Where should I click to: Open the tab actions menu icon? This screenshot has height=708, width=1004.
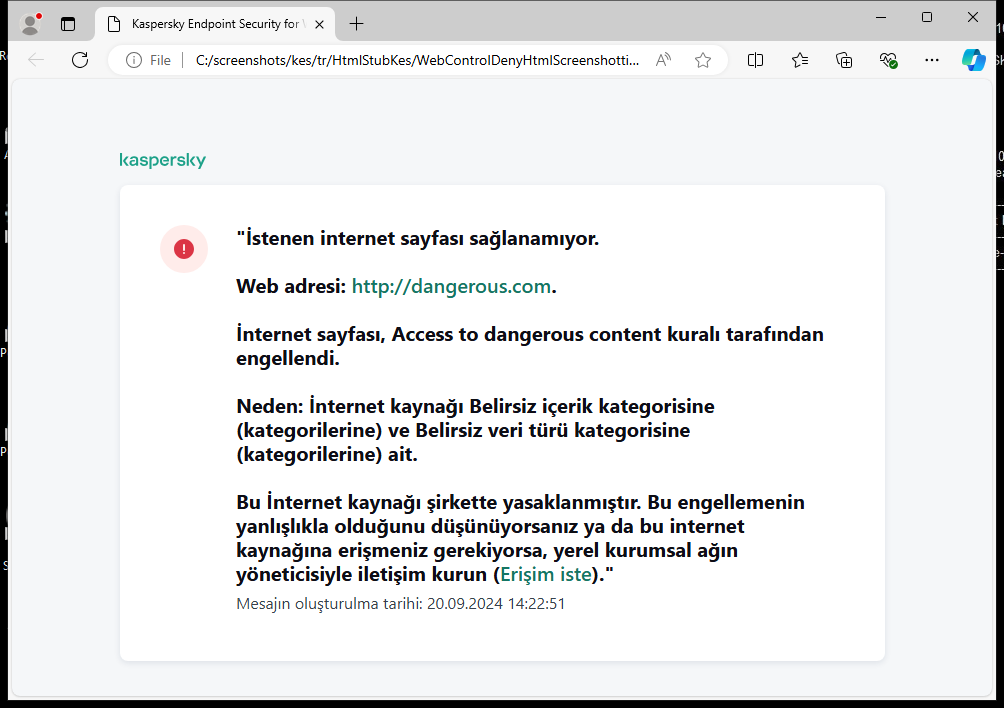click(68, 24)
